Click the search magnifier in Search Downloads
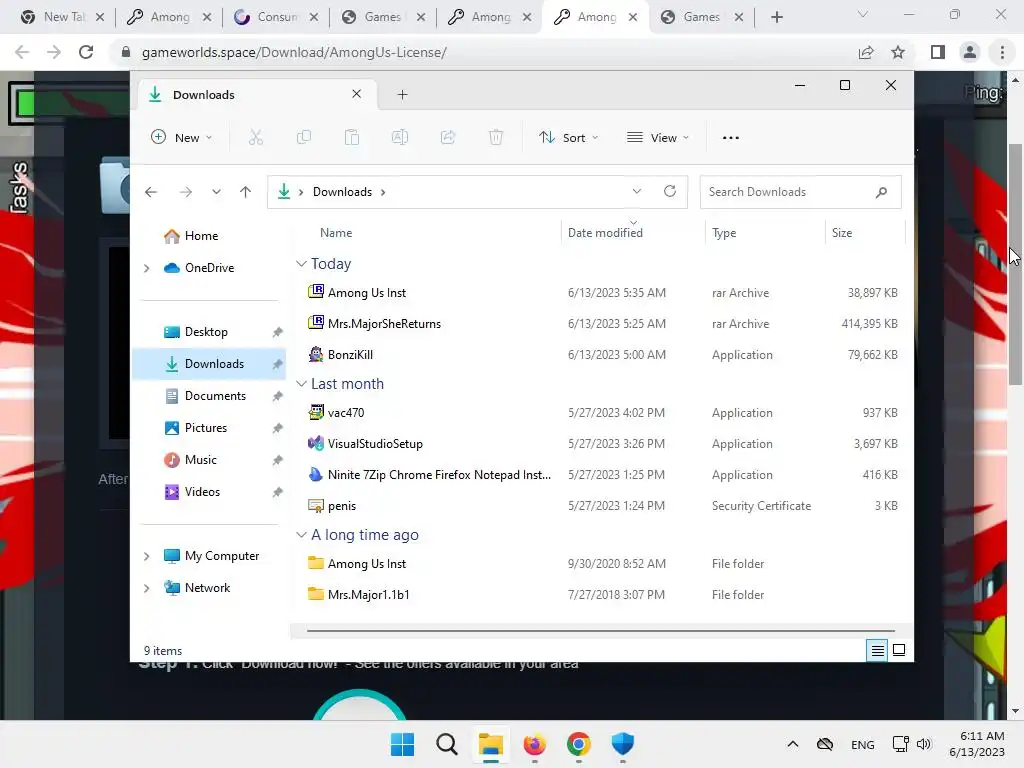This screenshot has height=768, width=1024. pos(881,192)
